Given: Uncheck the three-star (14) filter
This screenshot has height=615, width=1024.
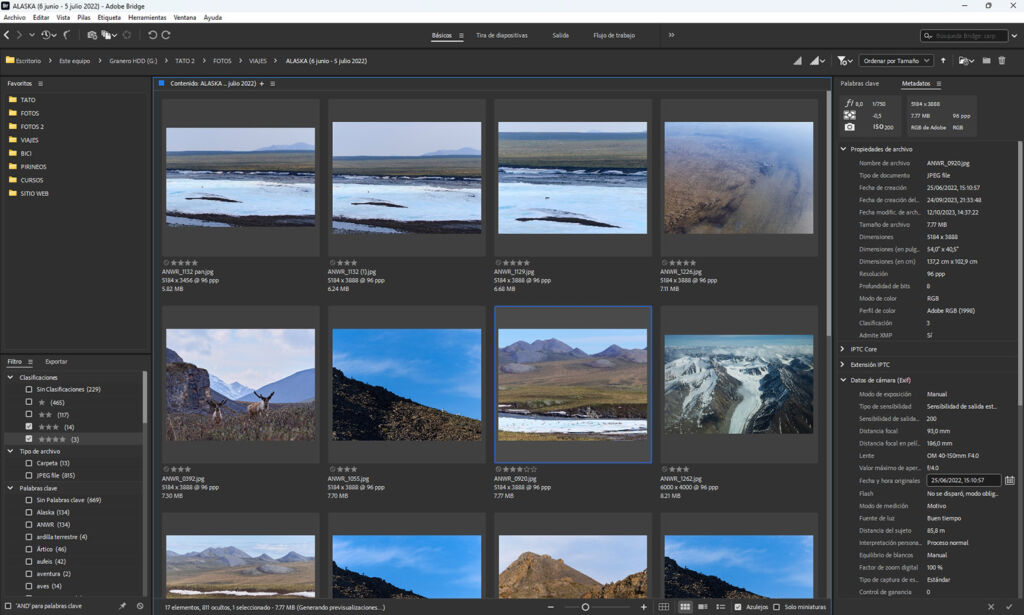Looking at the screenshot, I should tap(29, 426).
